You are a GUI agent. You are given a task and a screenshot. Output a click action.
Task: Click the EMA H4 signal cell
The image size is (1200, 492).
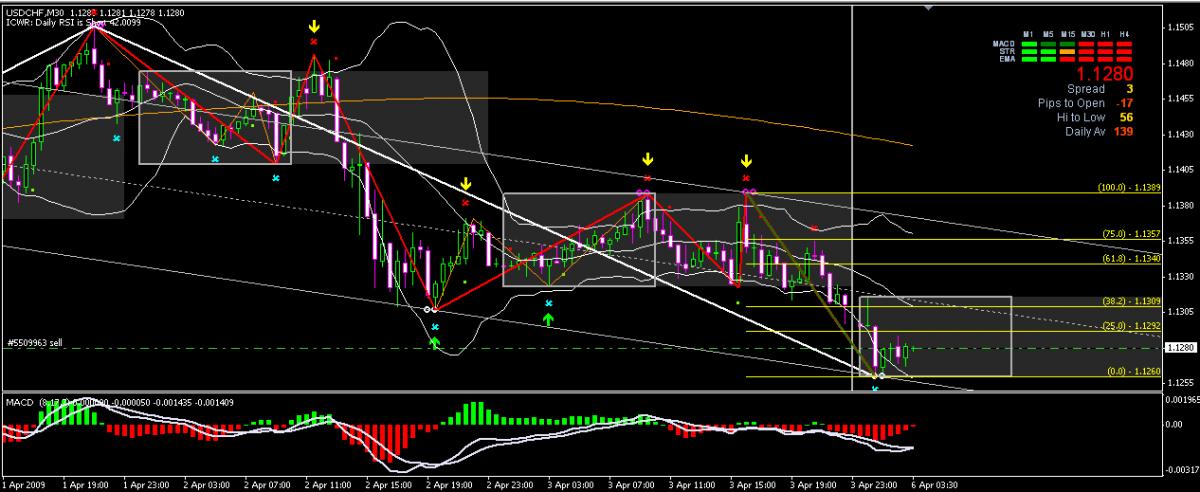[x=1122, y=59]
